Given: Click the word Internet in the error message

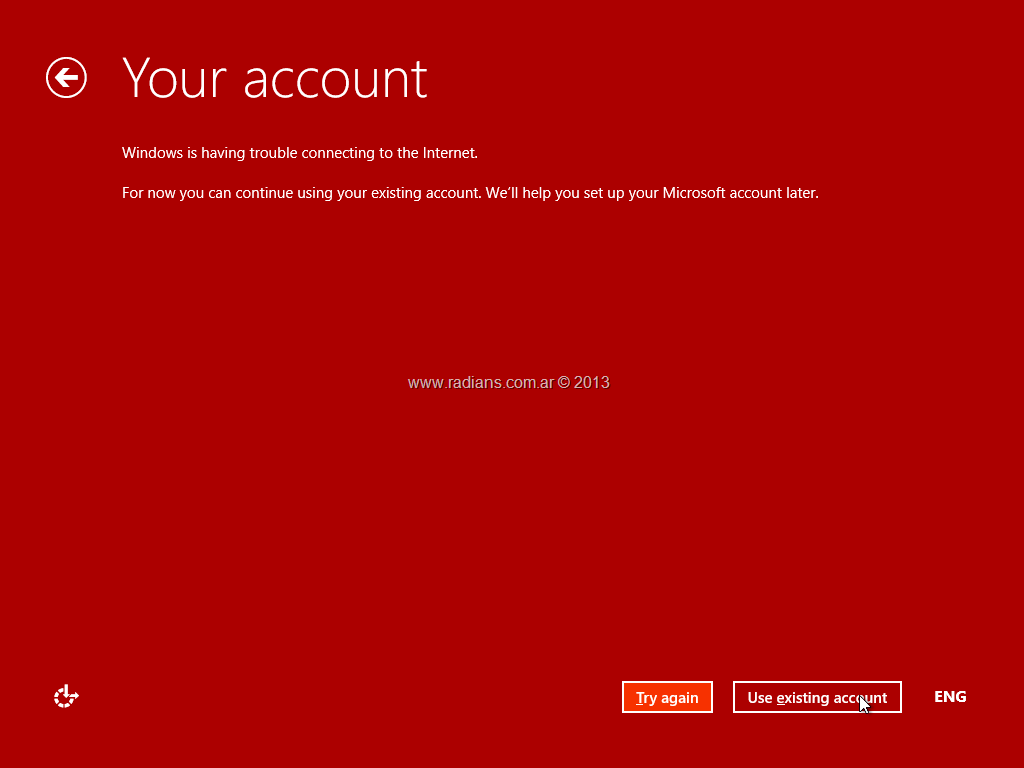Looking at the screenshot, I should pyautogui.click(x=449, y=153).
